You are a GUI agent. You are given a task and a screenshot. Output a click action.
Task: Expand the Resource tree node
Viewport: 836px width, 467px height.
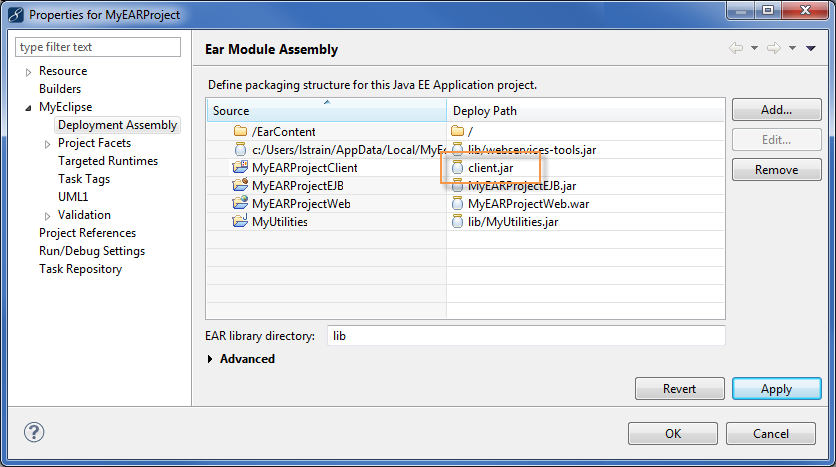[29, 72]
